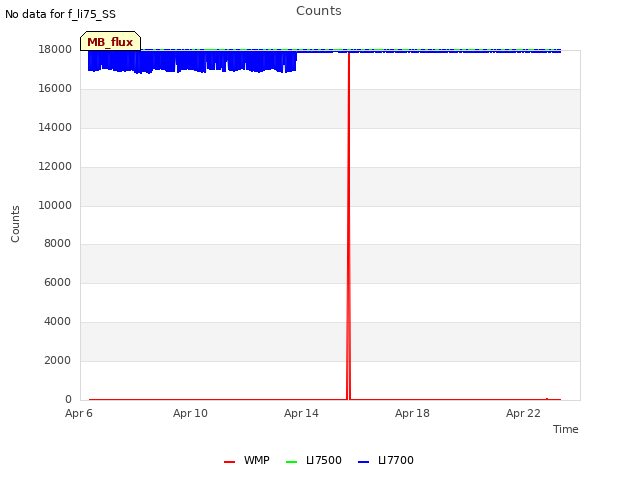Click the Apr 18 x-axis label
This screenshot has width=640, height=480.
(x=412, y=413)
